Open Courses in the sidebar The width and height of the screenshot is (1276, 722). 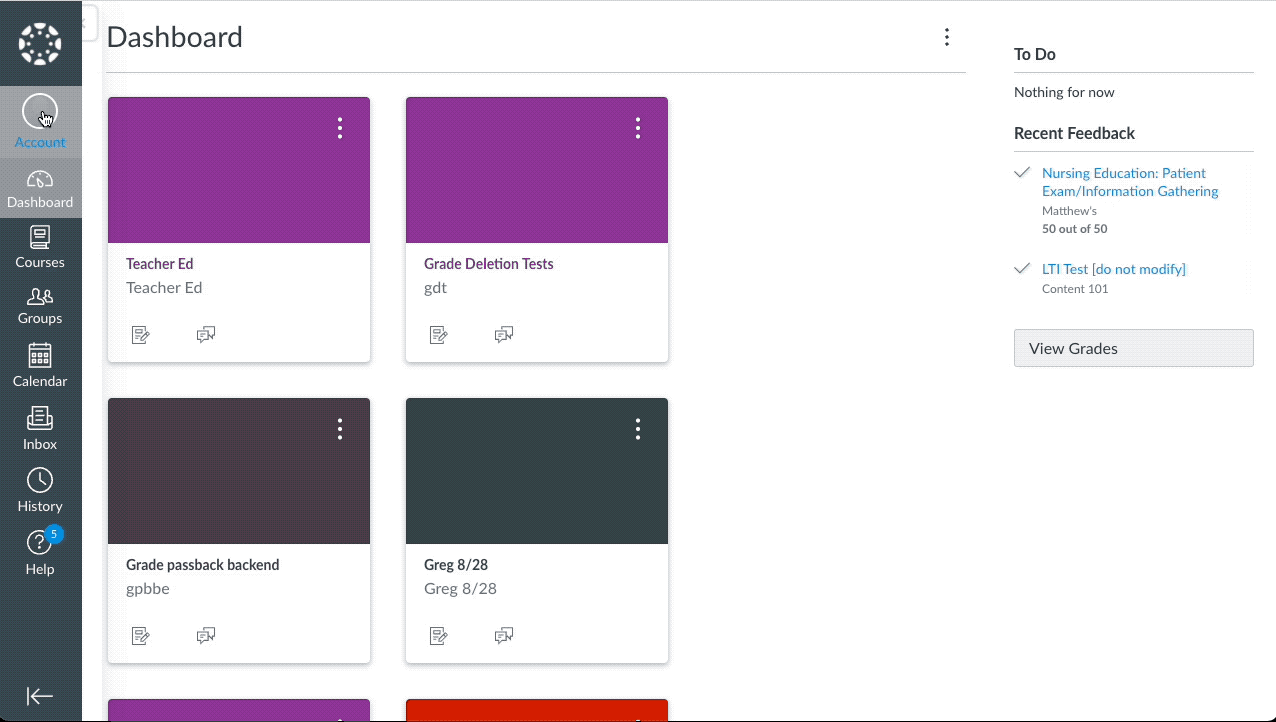pyautogui.click(x=40, y=247)
